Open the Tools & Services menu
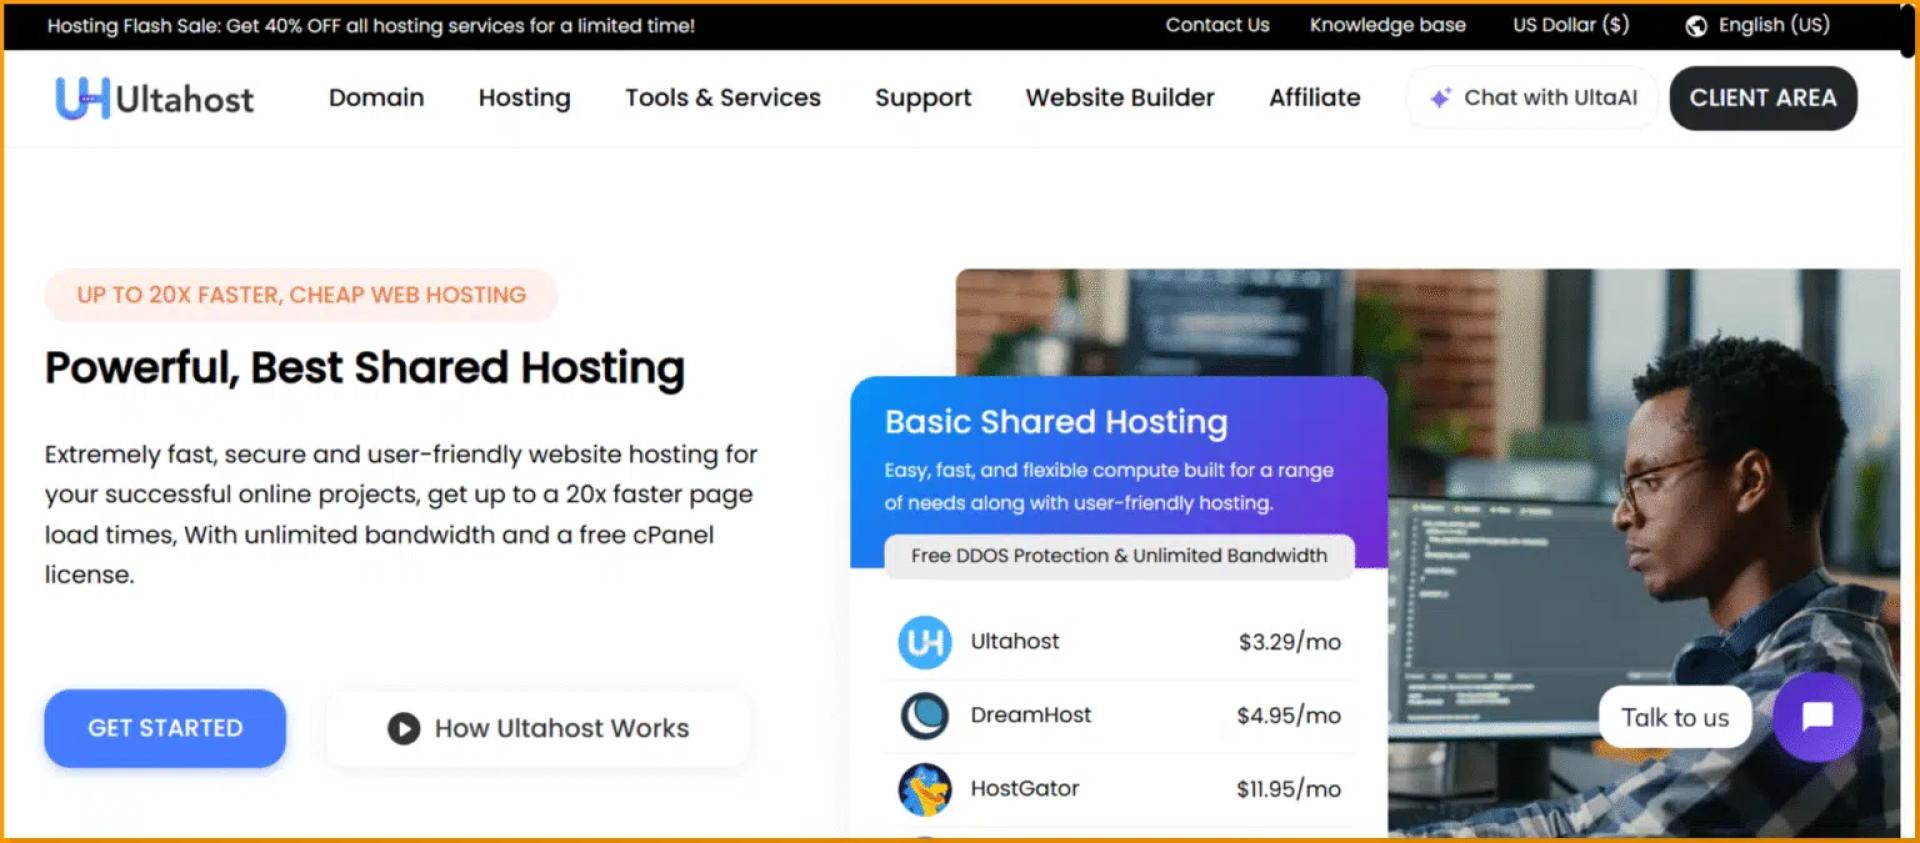The width and height of the screenshot is (1920, 843). pos(722,98)
